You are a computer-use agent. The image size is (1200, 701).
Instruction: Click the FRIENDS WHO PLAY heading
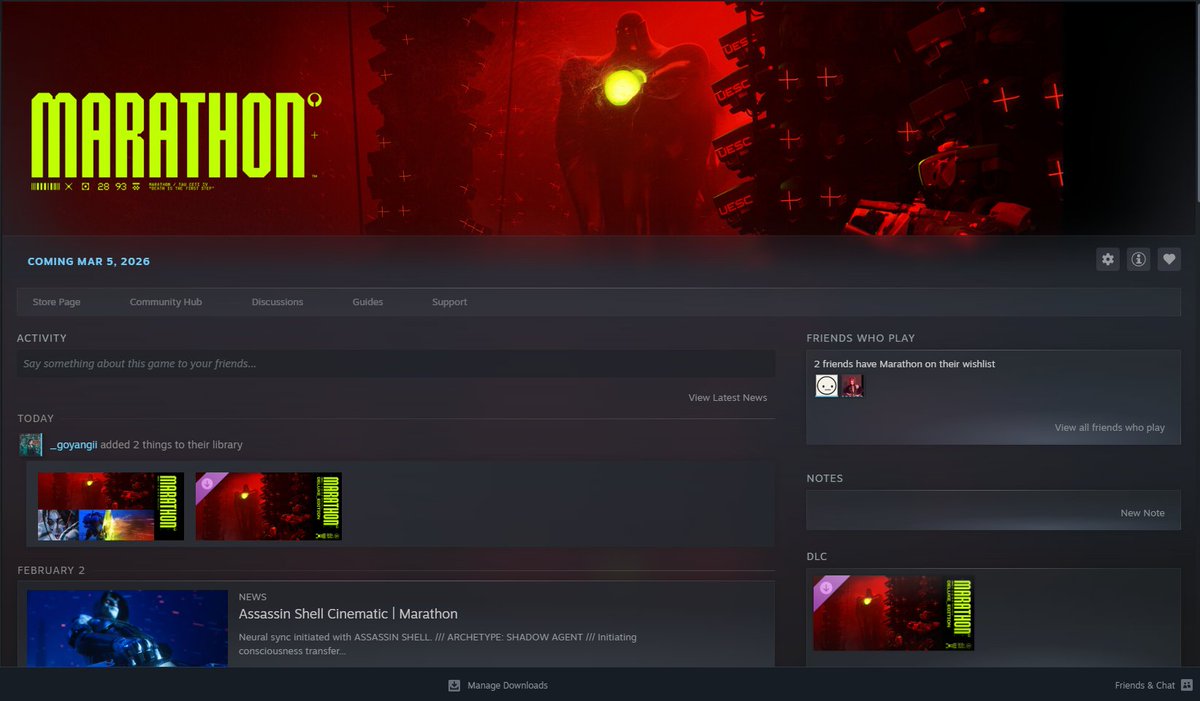(x=861, y=338)
